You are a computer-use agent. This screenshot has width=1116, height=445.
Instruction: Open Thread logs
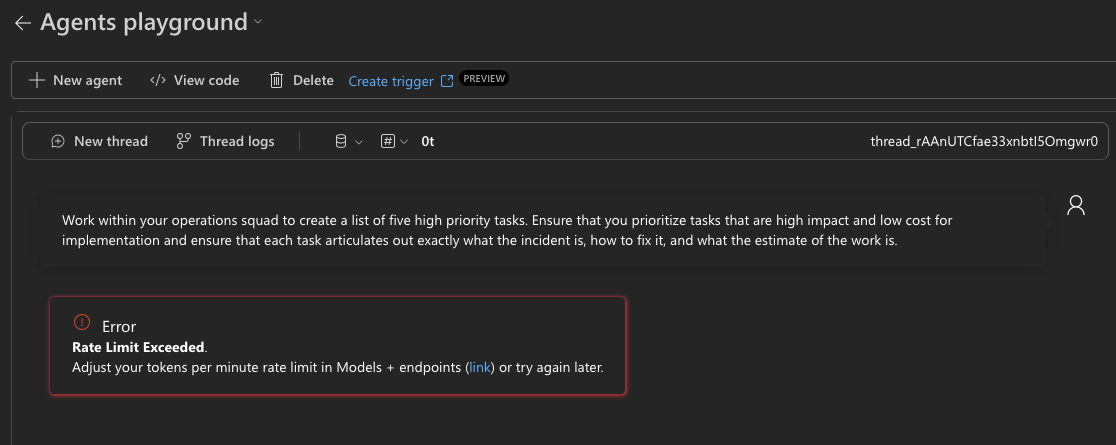(225, 141)
